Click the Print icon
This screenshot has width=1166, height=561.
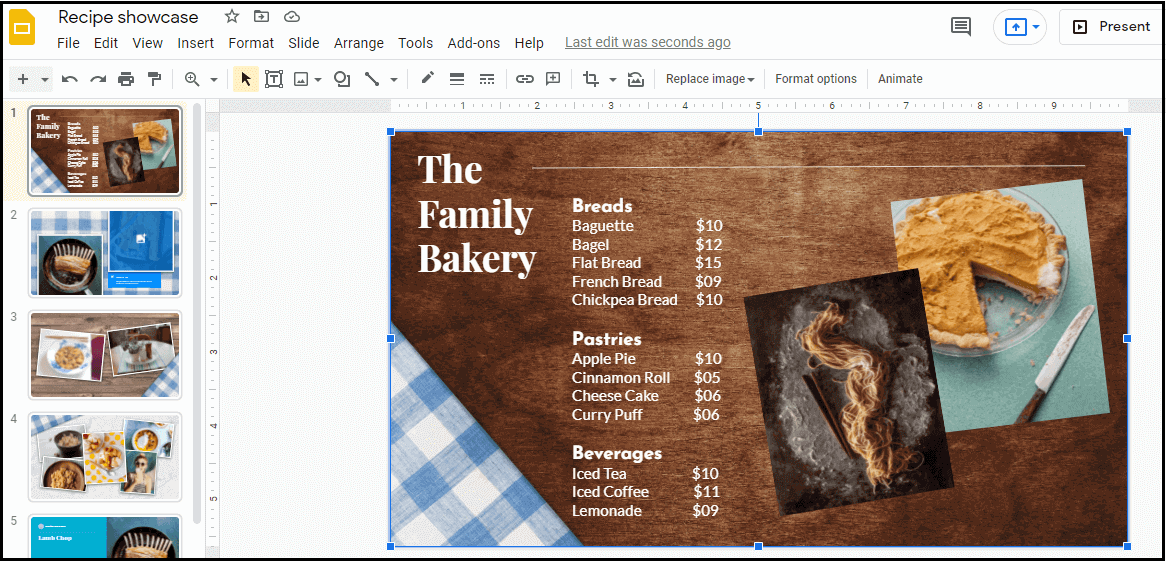(x=126, y=79)
